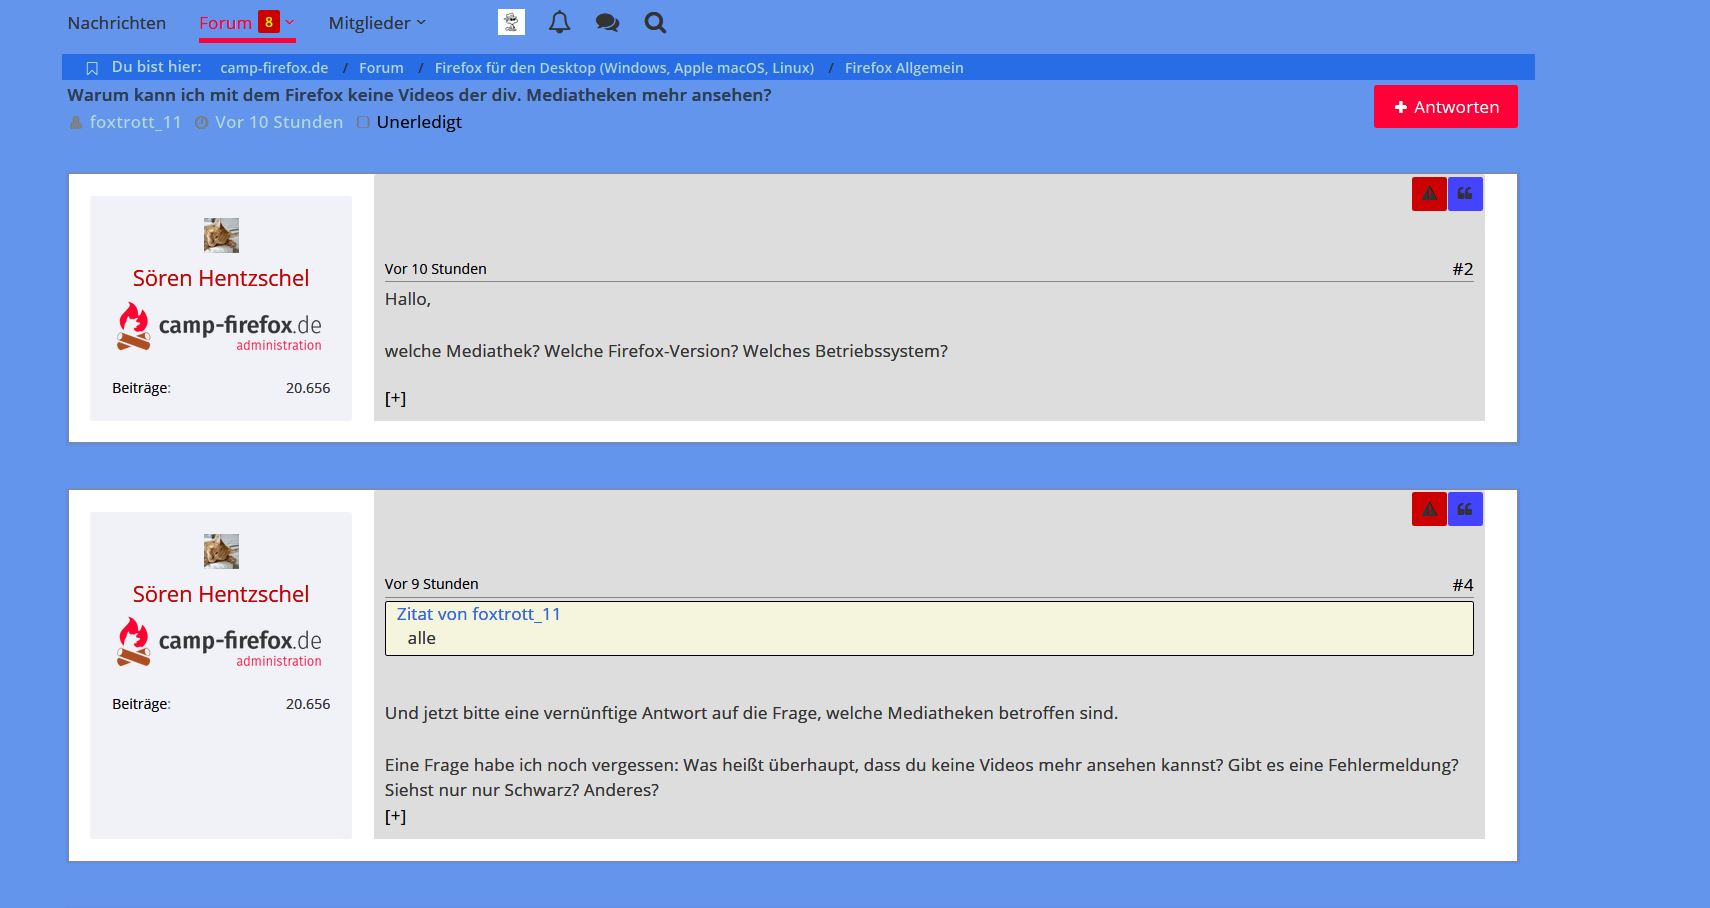Click the 'Eine Frage habe ich noch vergessen' paragraph
The height and width of the screenshot is (908, 1710).
(922, 777)
